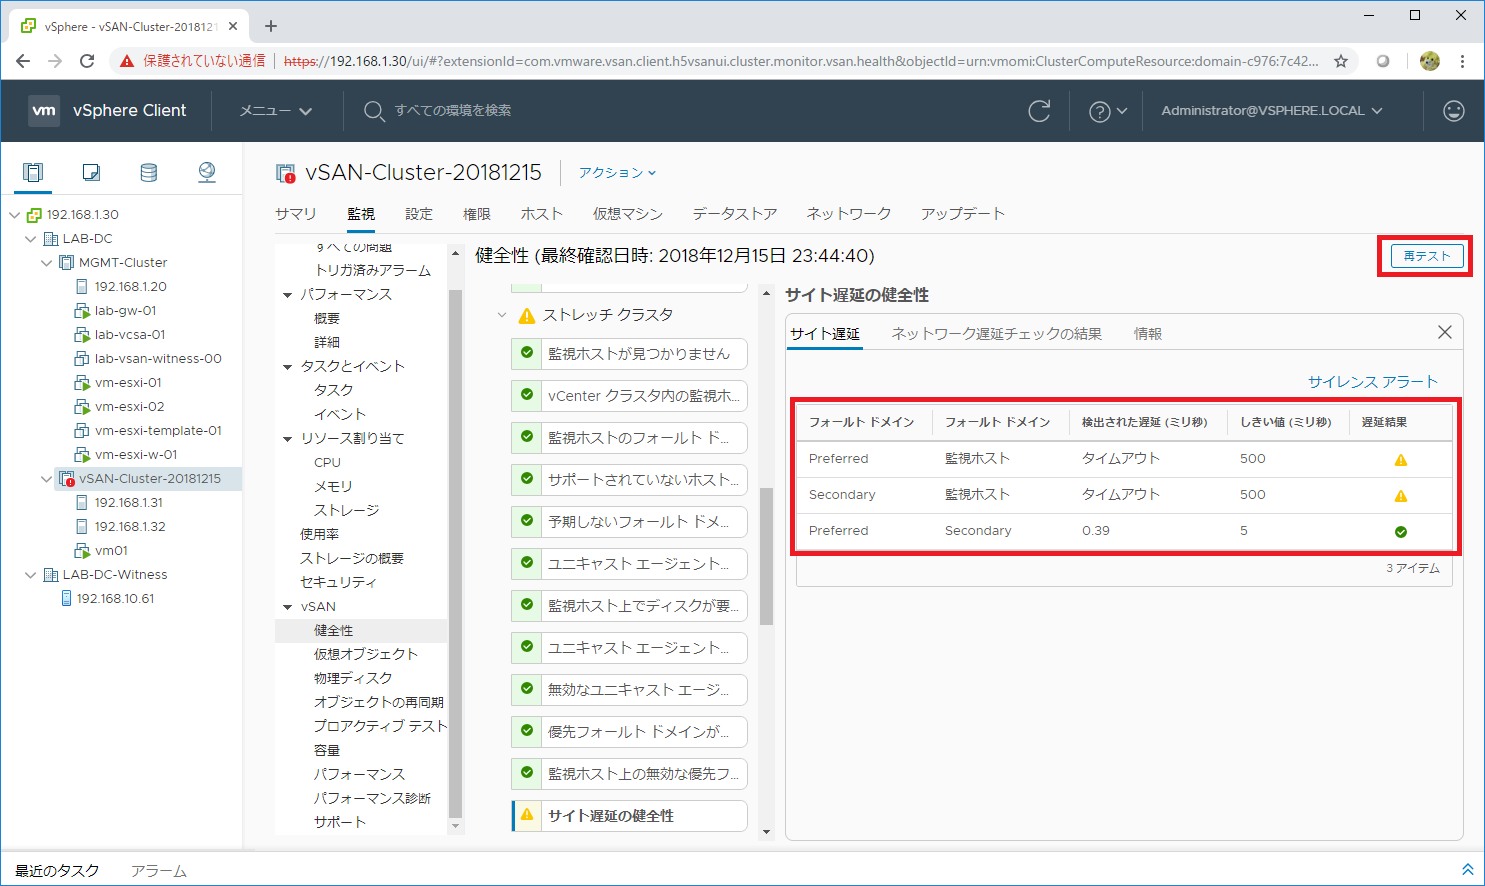1485x886 pixels.
Task: Click the green check in Preferred-Secondary row
Action: 1401,532
